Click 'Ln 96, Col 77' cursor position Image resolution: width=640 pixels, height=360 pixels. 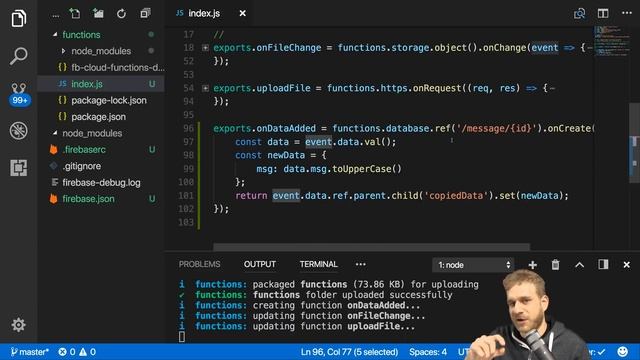pos(349,352)
